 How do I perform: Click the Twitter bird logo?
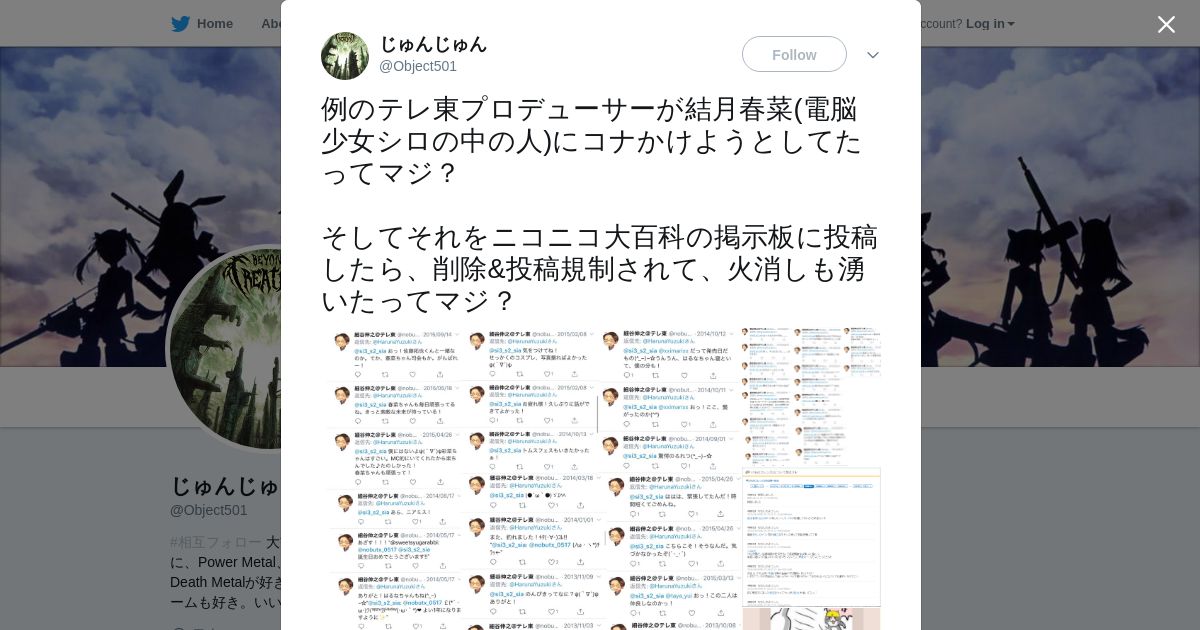[180, 24]
